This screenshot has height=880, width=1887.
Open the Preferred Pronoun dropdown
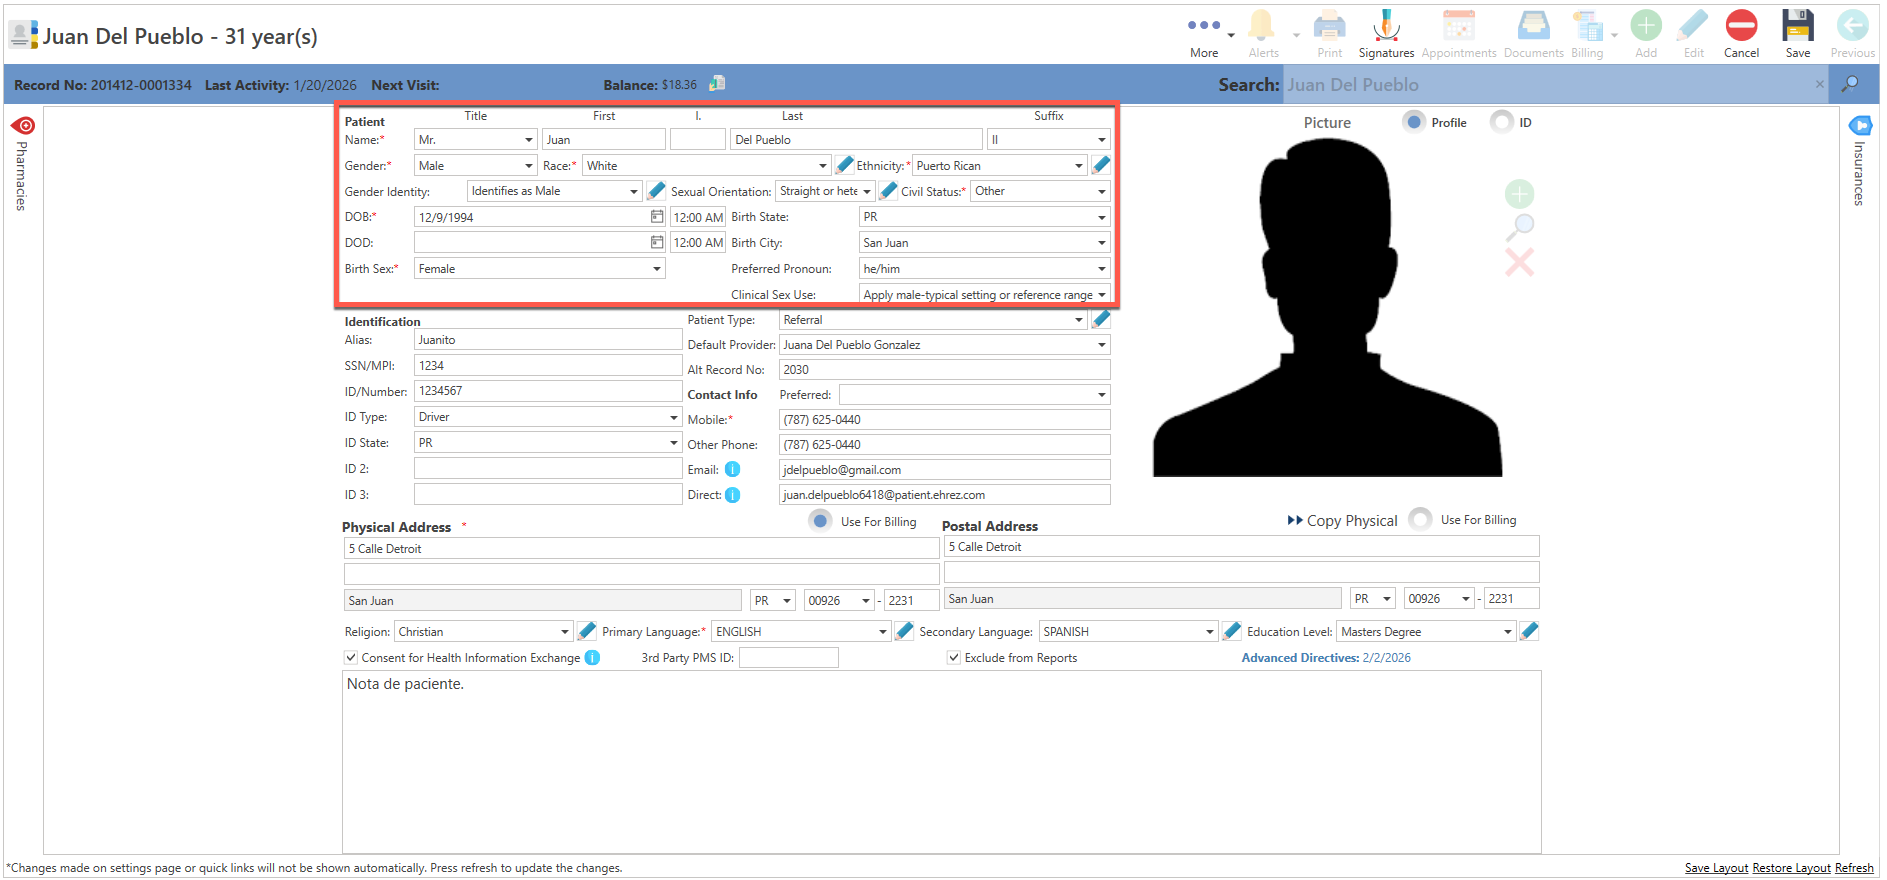(984, 268)
